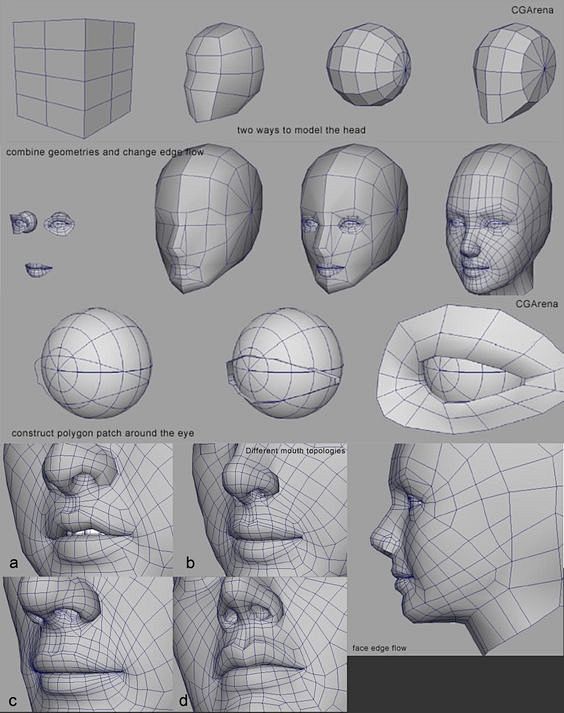Select the small eyeball socket piece

(23, 222)
